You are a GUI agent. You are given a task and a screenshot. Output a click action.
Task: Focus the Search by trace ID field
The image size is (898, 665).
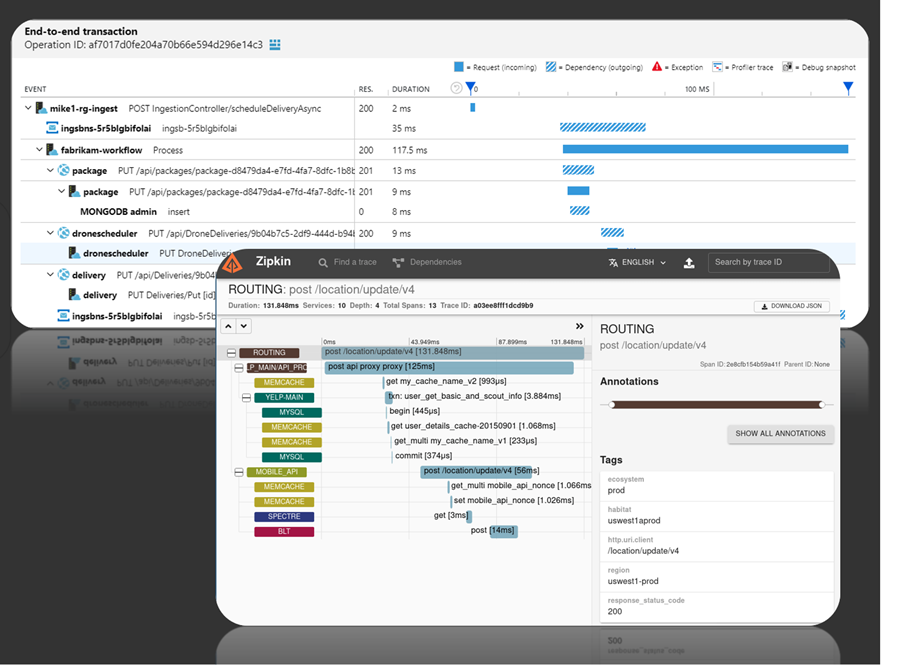pos(769,262)
